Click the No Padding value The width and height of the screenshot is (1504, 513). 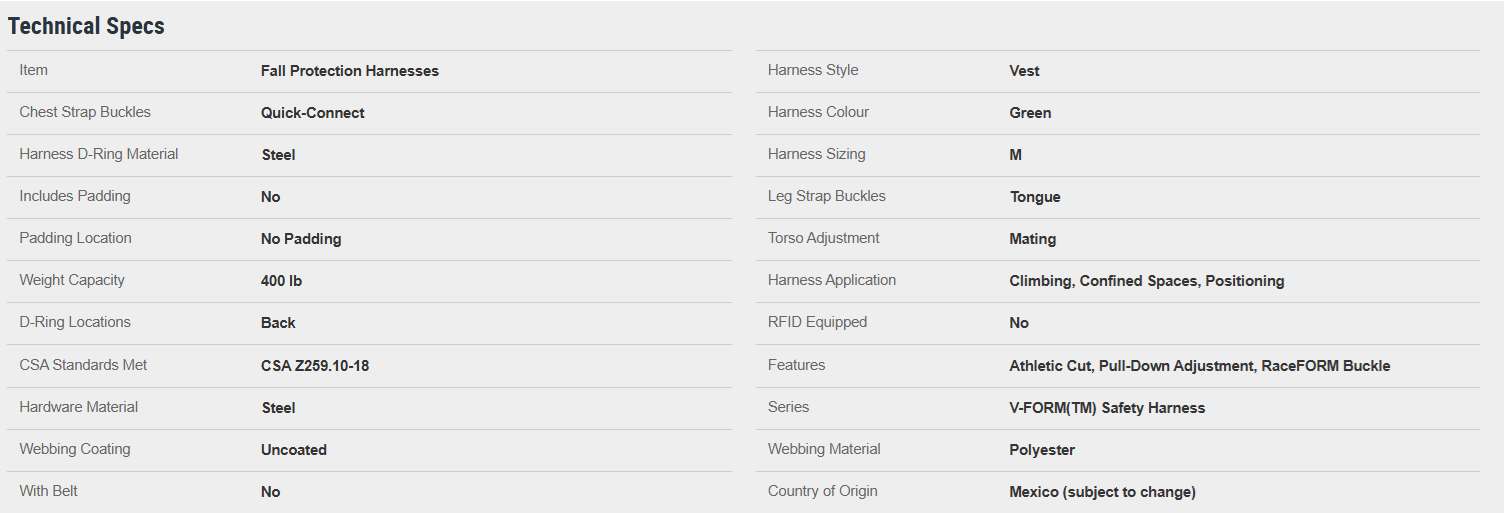pyautogui.click(x=301, y=239)
